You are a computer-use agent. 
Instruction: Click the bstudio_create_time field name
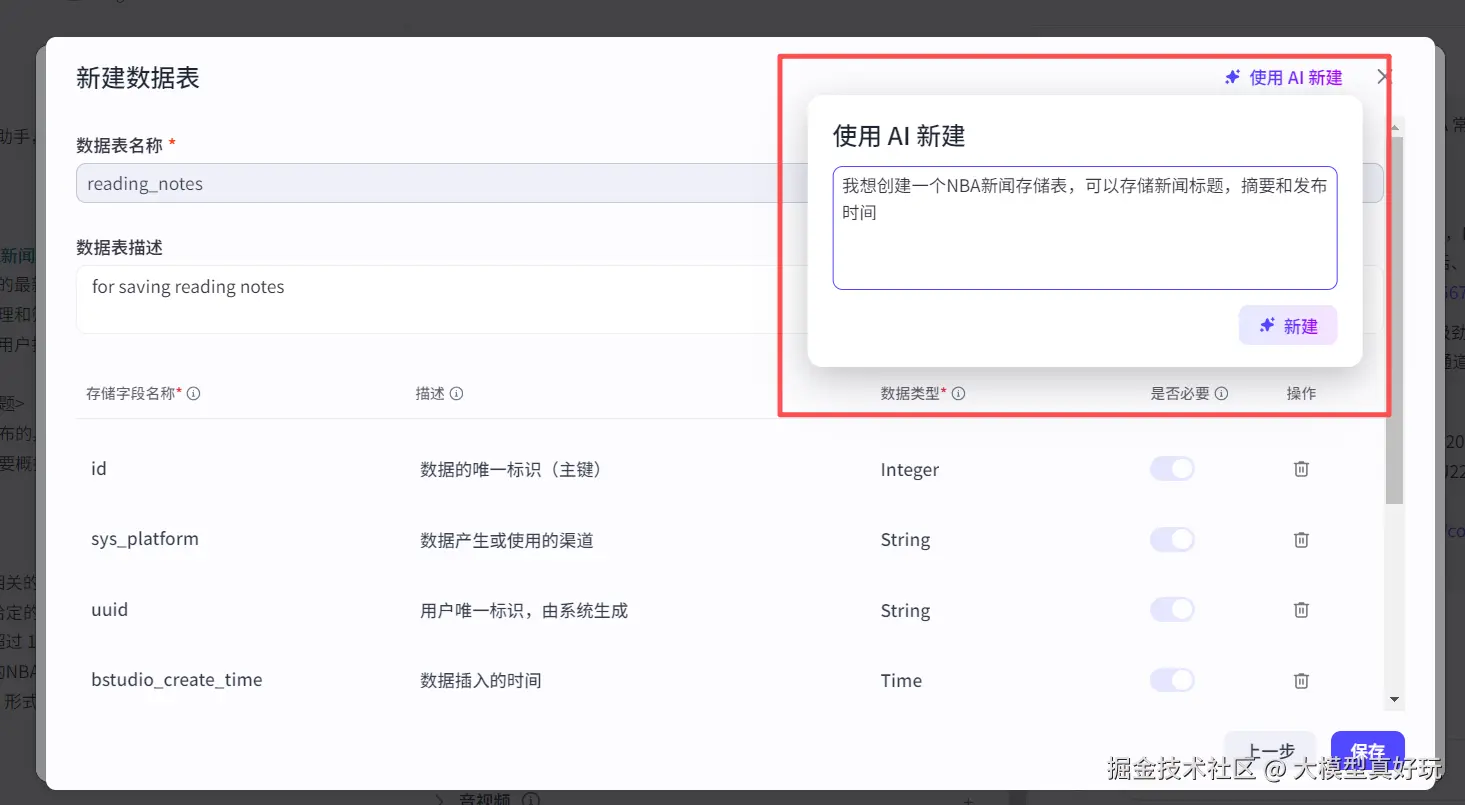(x=177, y=680)
